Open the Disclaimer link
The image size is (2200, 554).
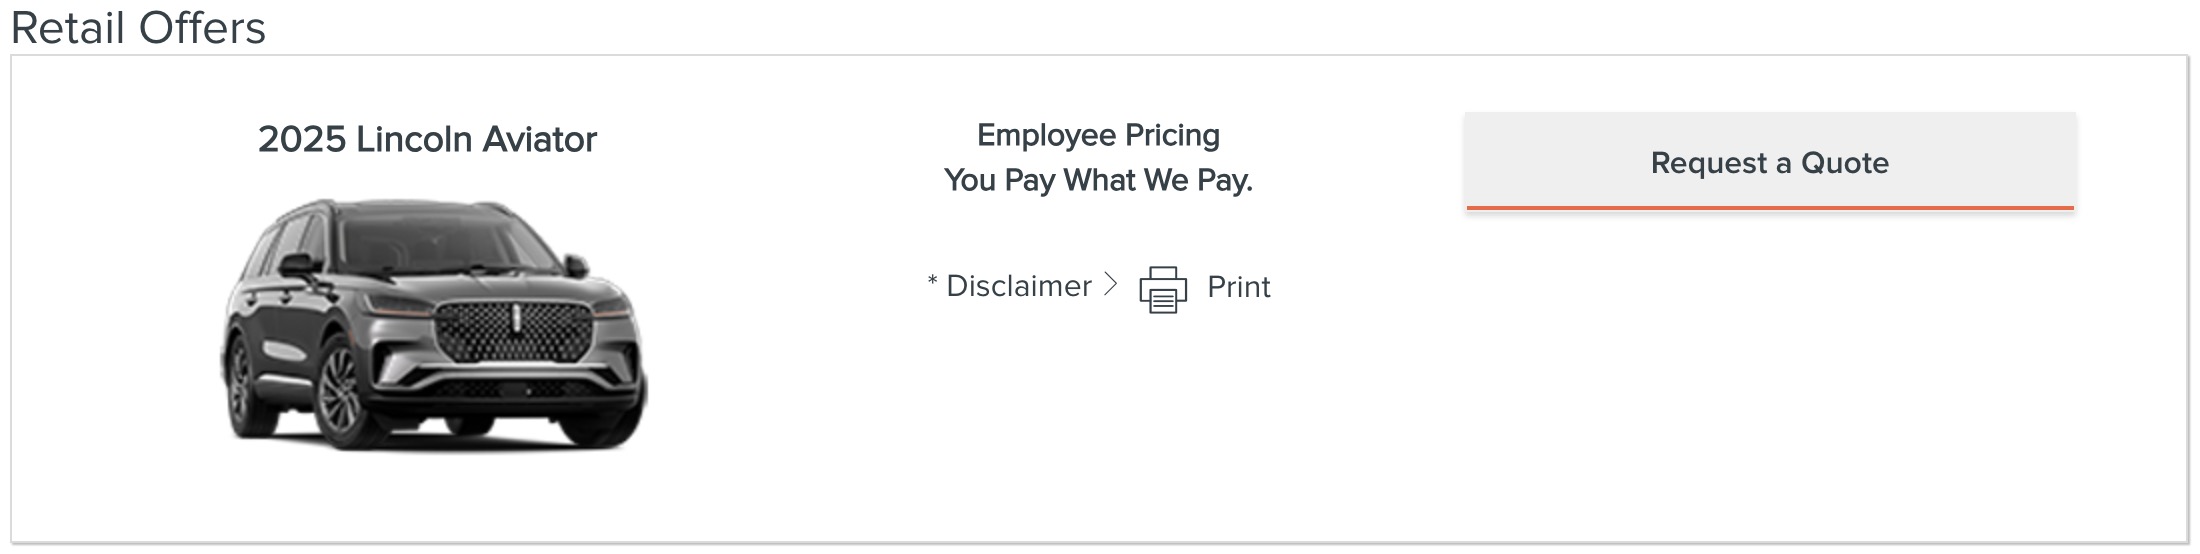coord(1018,286)
